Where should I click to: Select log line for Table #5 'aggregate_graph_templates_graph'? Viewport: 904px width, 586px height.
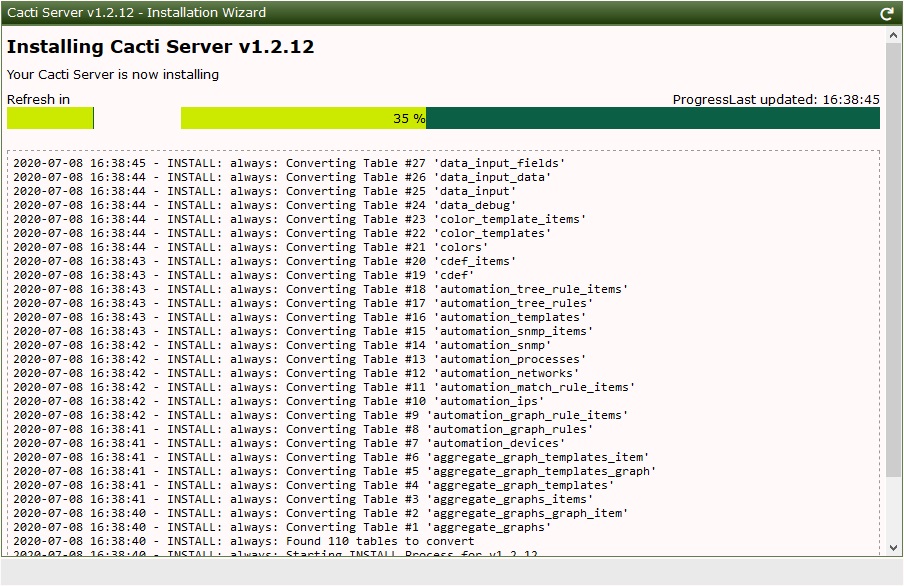click(334, 471)
